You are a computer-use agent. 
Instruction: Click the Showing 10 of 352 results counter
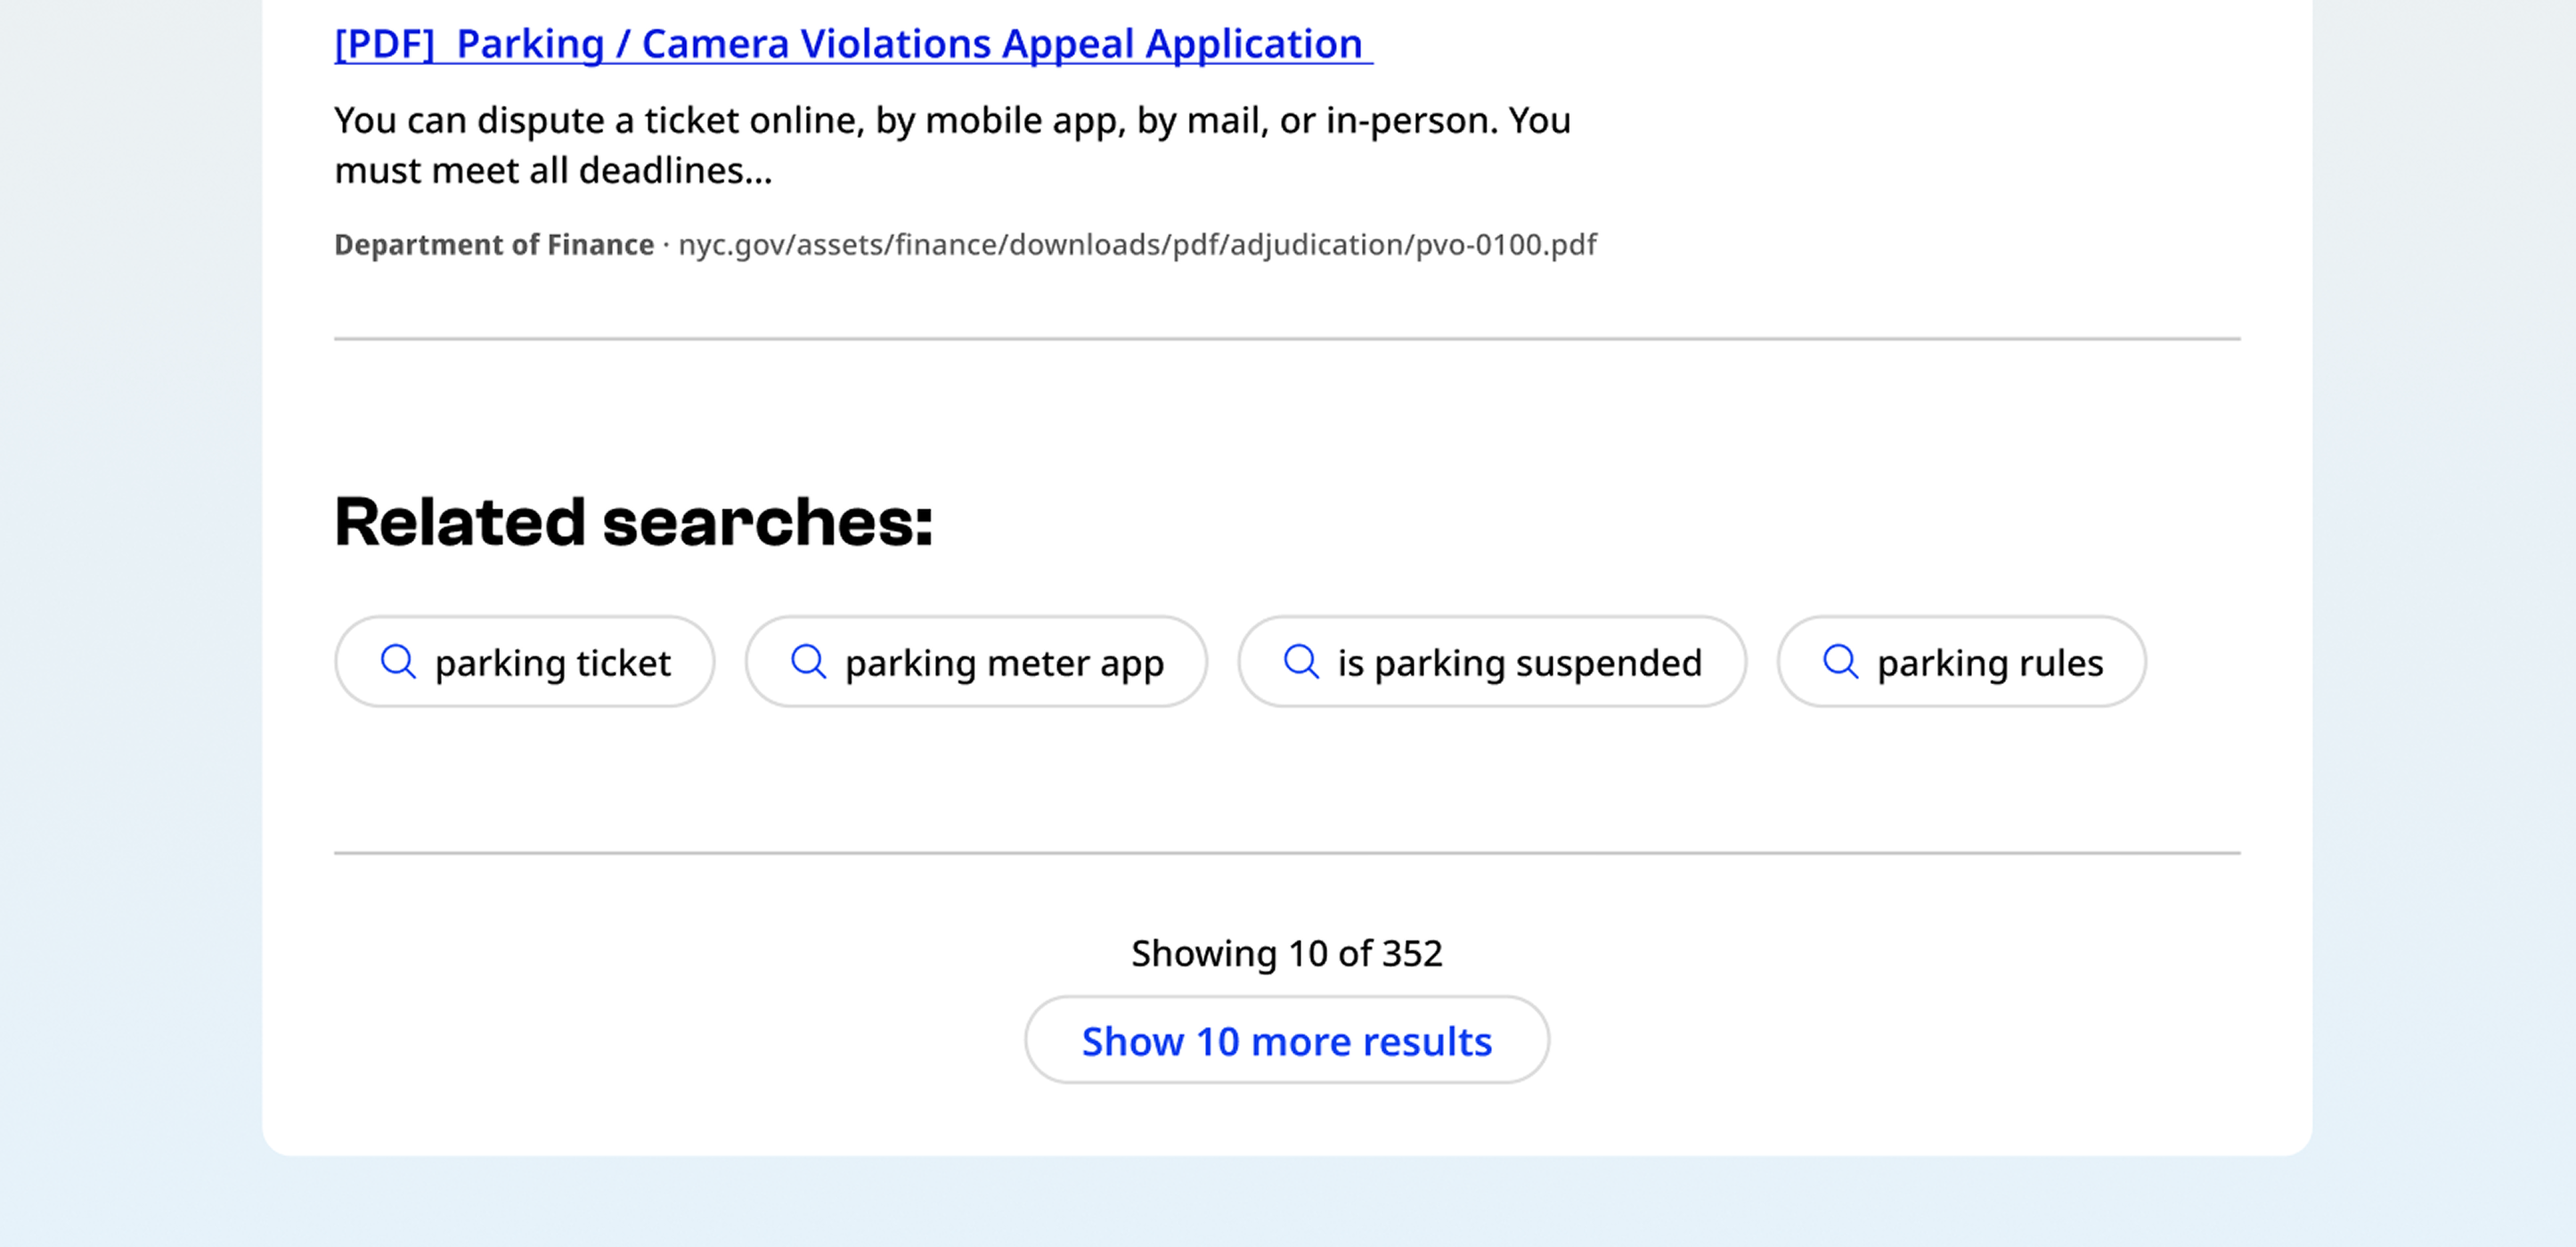[1287, 952]
